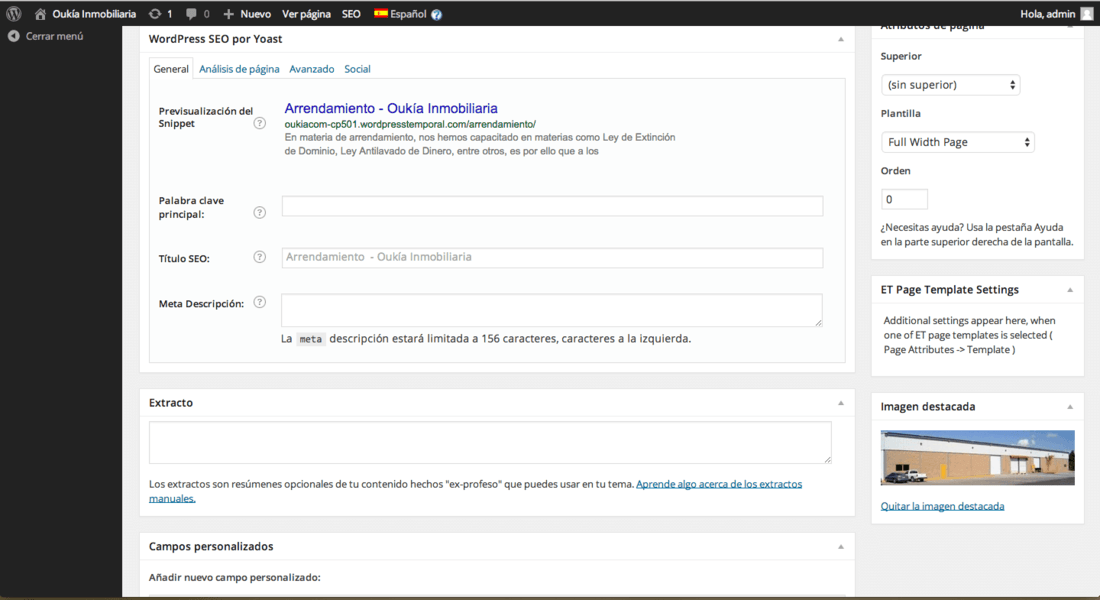Click the plus icon next to Nuevo

pyautogui.click(x=229, y=14)
